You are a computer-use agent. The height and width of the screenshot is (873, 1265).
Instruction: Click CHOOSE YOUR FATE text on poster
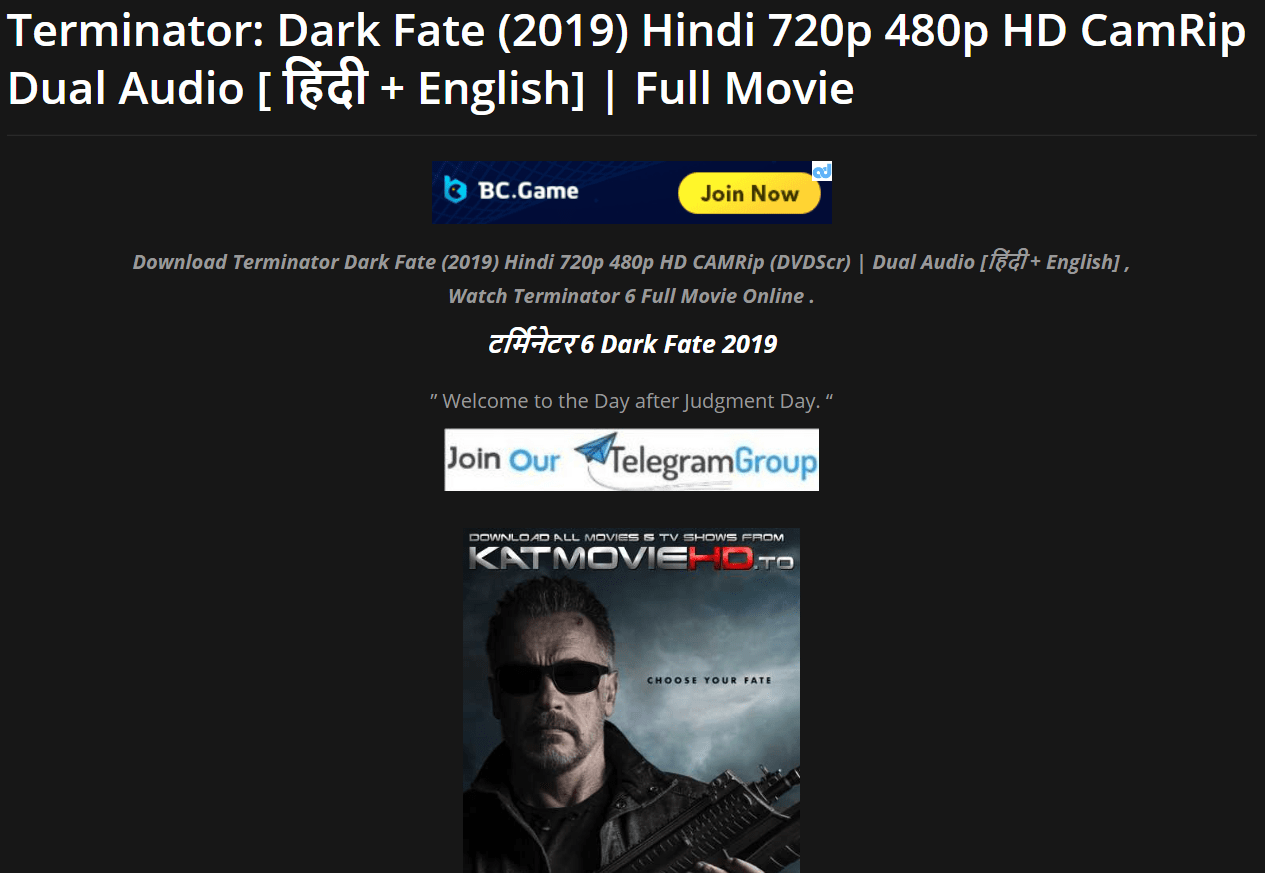(x=709, y=680)
